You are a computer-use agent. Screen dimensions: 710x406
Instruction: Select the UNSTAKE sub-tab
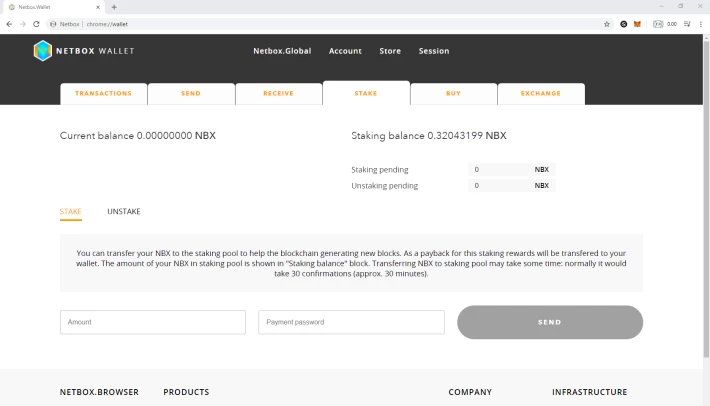[124, 211]
